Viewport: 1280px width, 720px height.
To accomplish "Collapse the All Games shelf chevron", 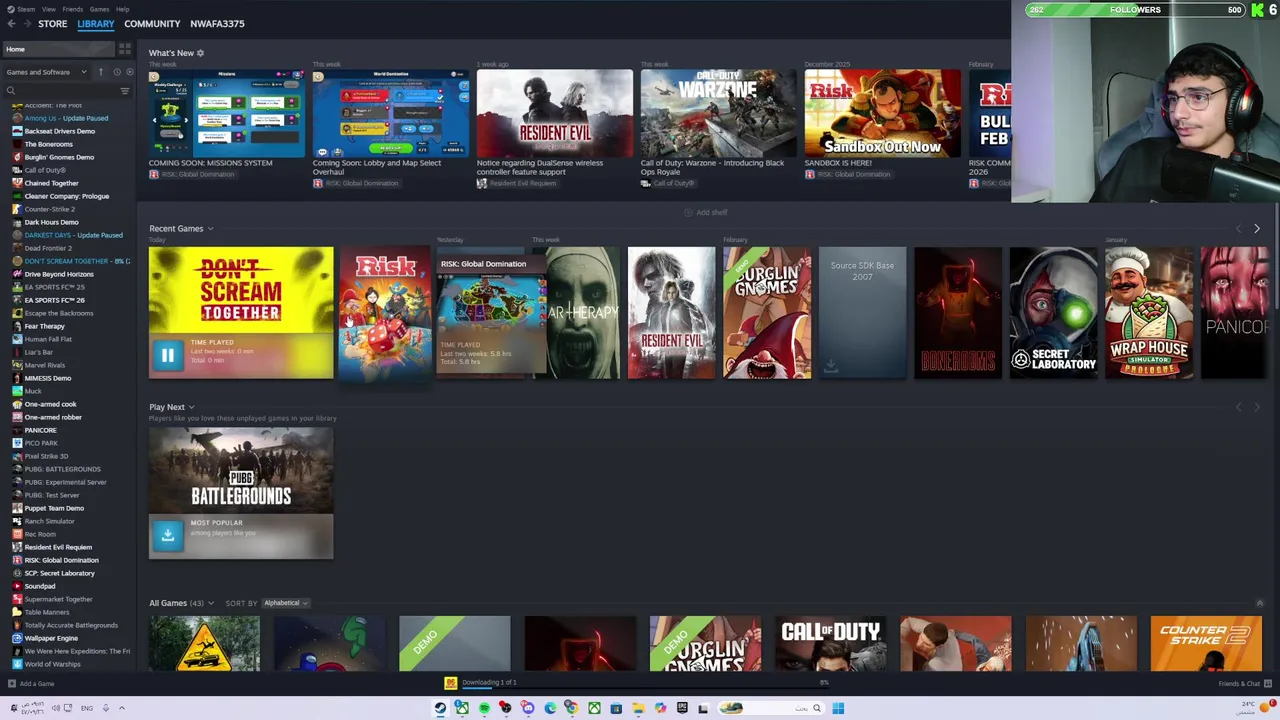I will (x=1259, y=603).
